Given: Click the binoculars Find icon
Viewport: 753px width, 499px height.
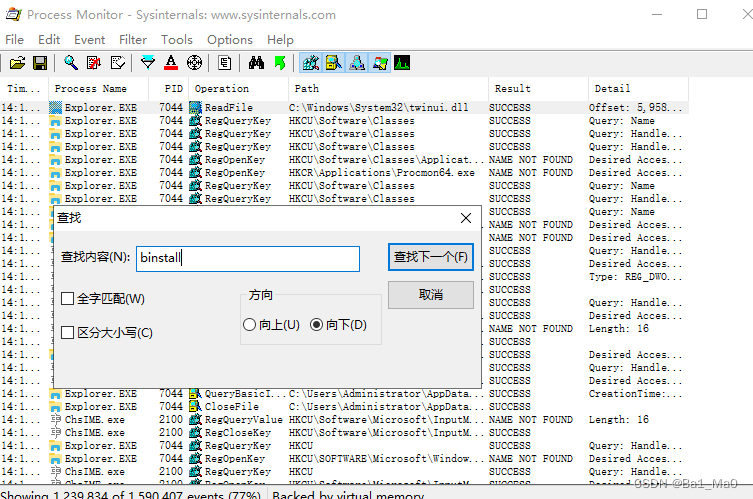Looking at the screenshot, I should 256,63.
